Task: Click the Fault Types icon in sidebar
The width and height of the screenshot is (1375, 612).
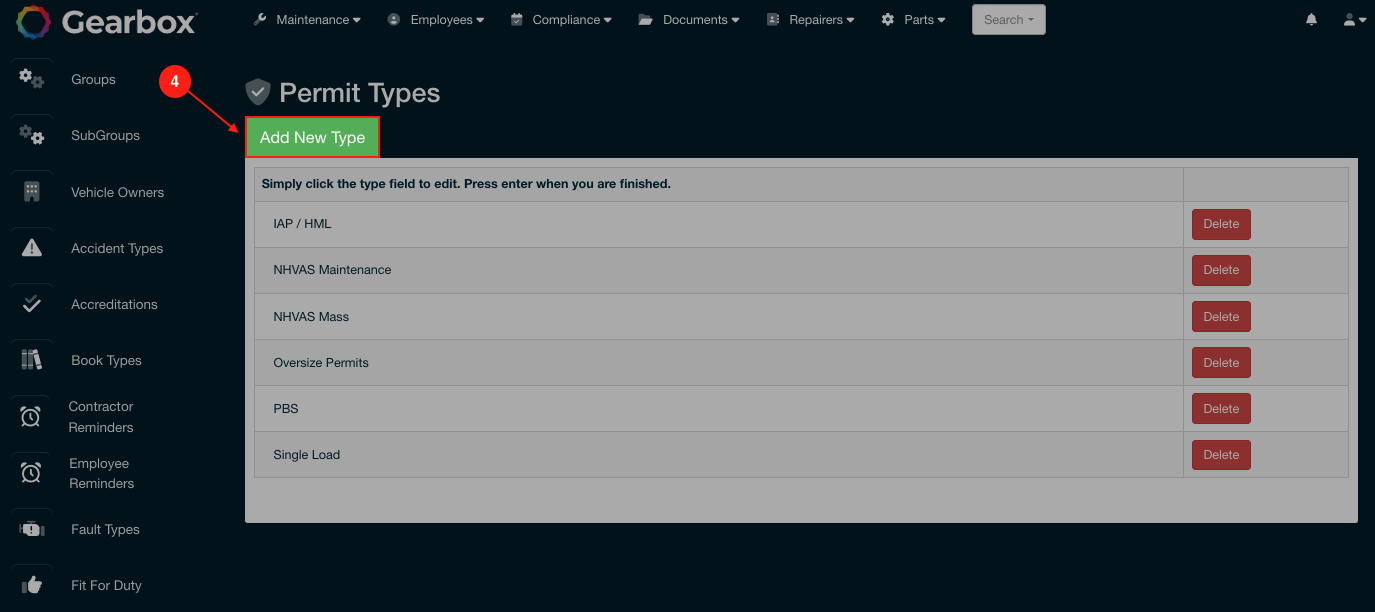Action: (x=32, y=529)
